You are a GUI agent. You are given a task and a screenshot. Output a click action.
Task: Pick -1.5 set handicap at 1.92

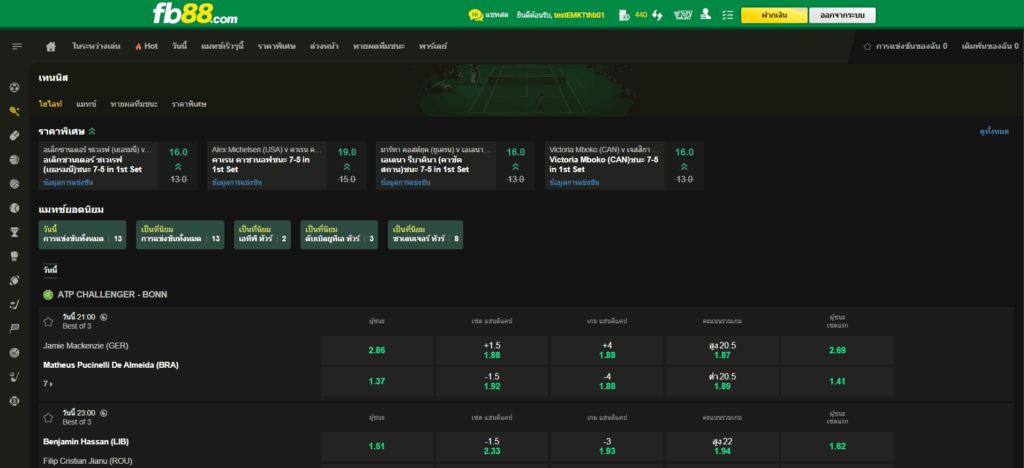click(x=492, y=381)
